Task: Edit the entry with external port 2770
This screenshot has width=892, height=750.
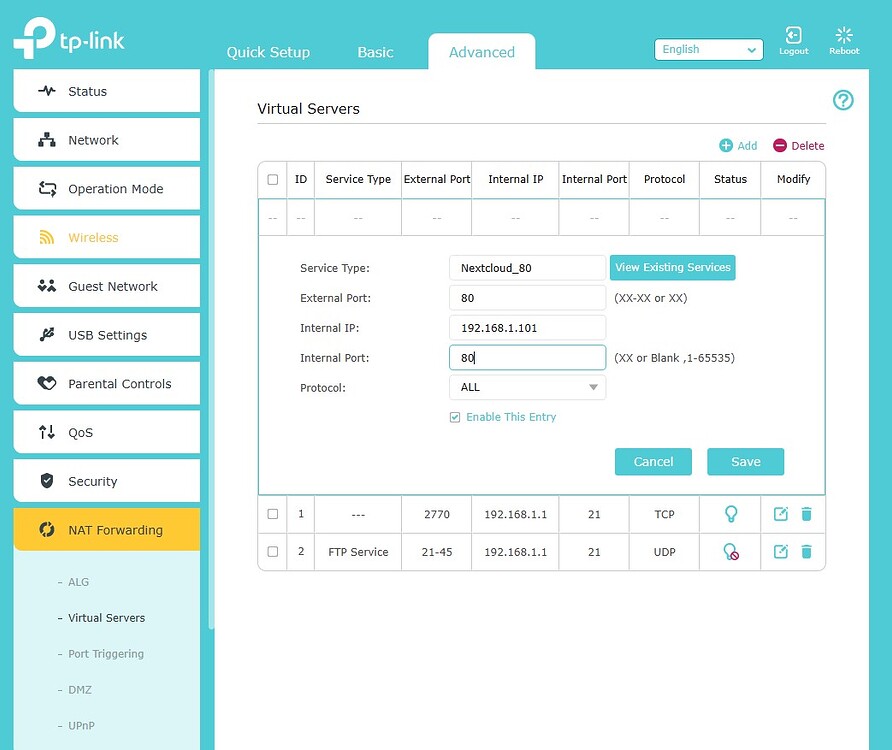Action: 780,514
